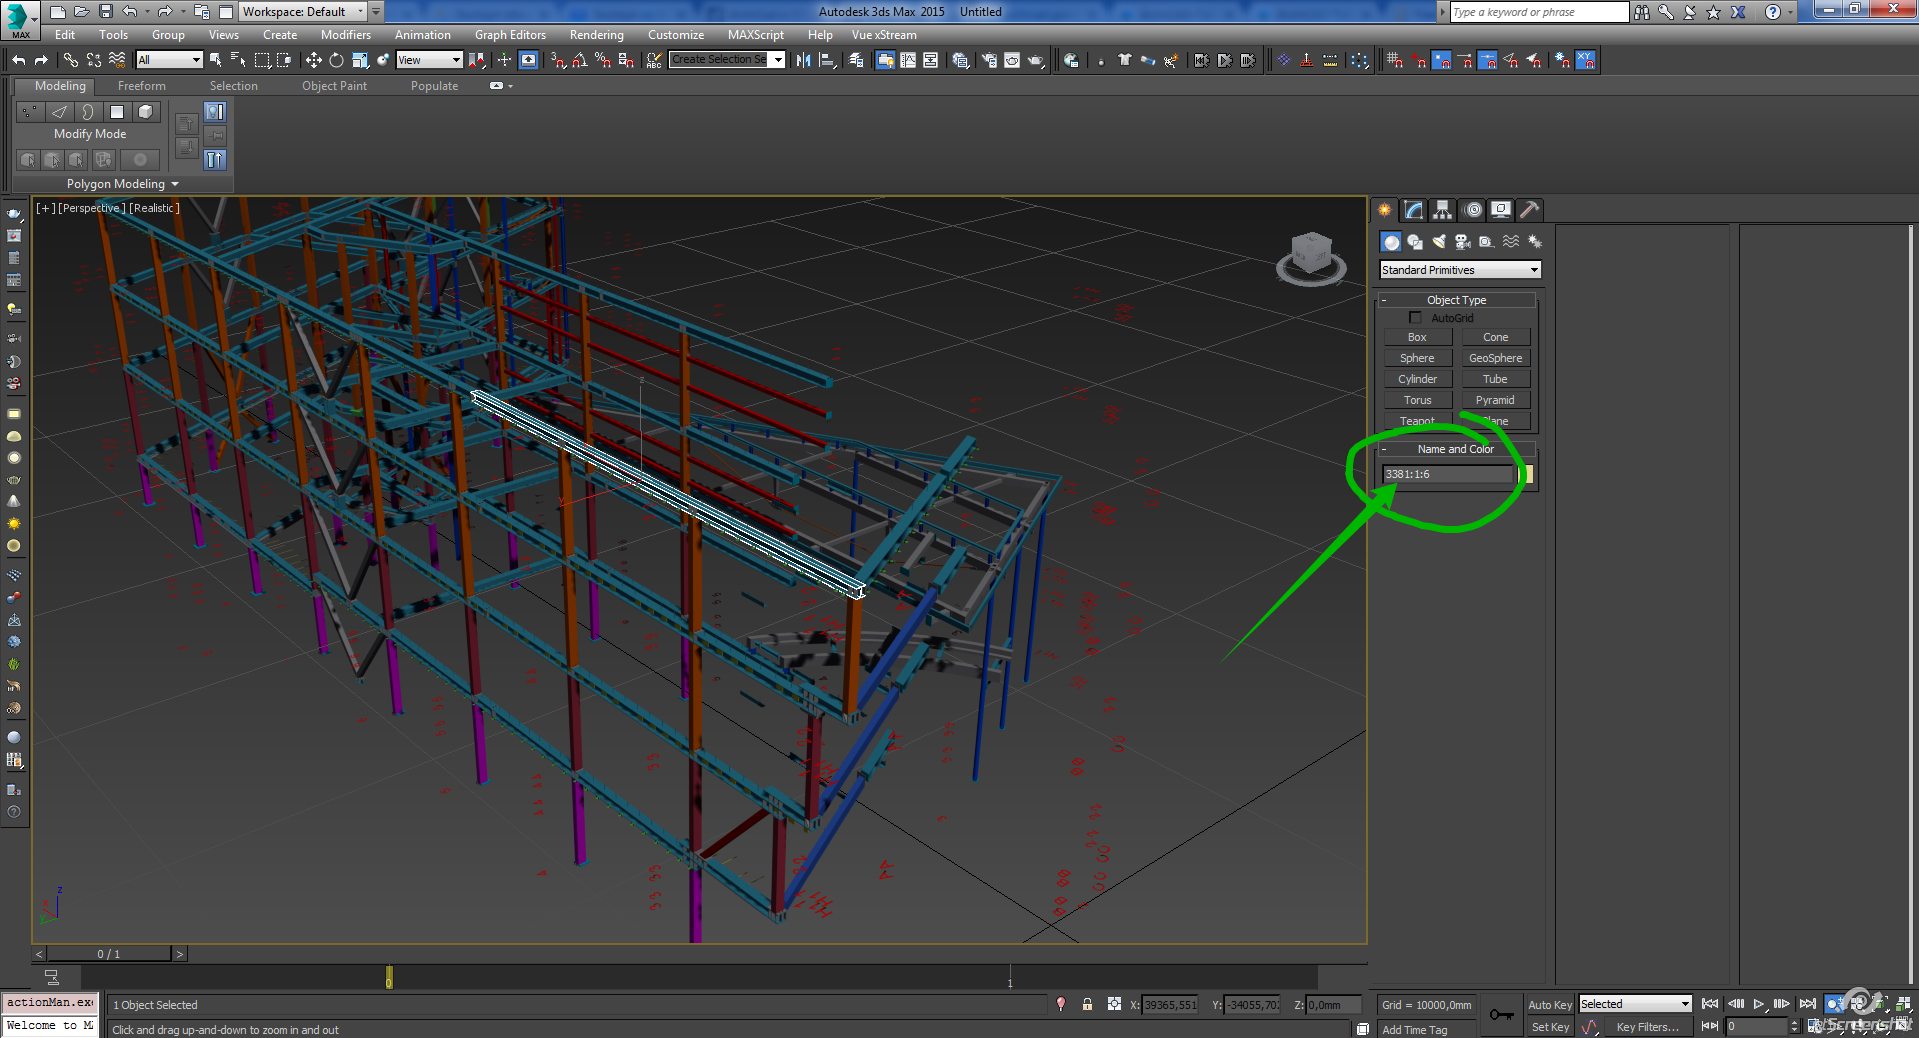Select the Shapes category icon
1919x1038 pixels.
[1415, 242]
